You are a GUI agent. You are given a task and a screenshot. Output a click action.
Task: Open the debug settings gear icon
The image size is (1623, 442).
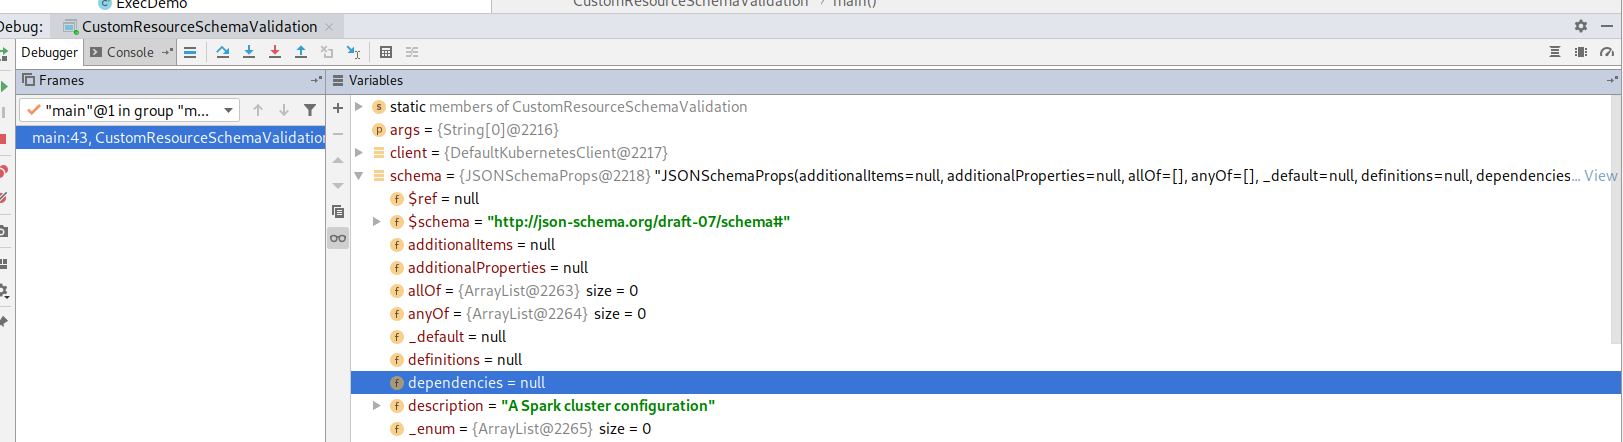[x=1581, y=26]
